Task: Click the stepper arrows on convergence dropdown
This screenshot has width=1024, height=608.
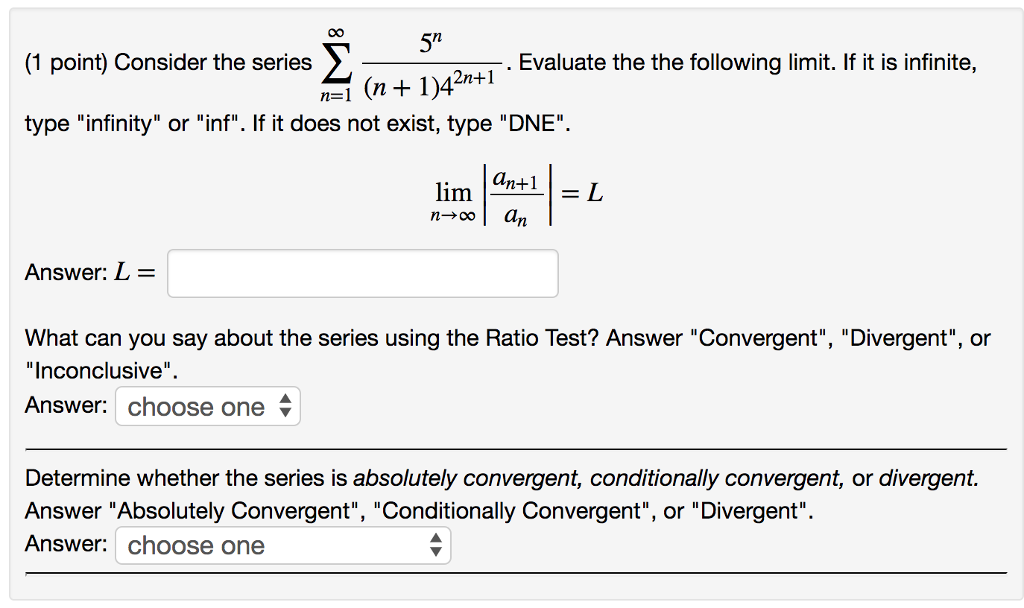Action: coord(437,545)
